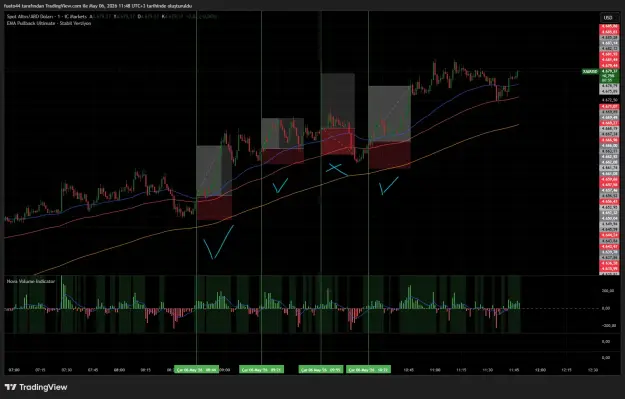Click the 12:00 time axis label

540,370
